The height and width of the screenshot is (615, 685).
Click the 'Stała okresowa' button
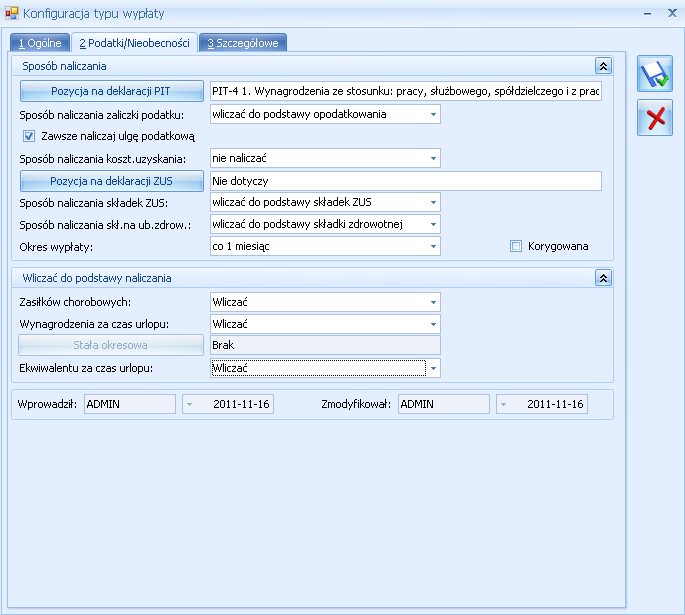click(111, 345)
